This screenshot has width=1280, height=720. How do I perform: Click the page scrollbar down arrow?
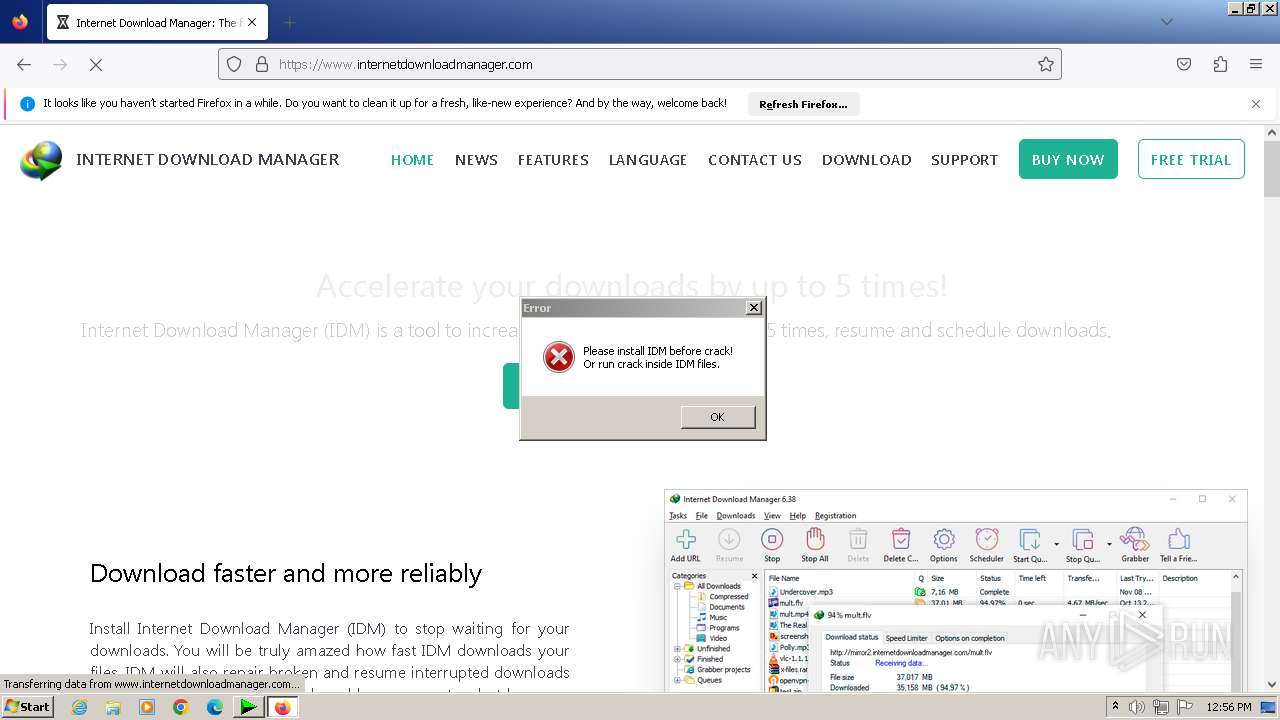coord(1272,684)
